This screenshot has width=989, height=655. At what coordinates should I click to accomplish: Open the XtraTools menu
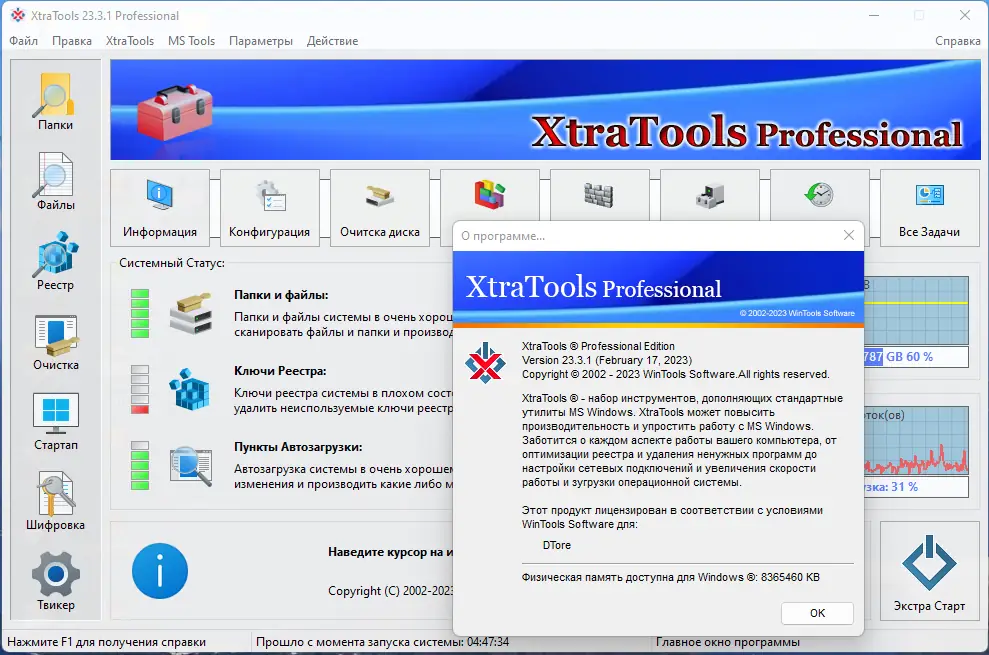[130, 41]
